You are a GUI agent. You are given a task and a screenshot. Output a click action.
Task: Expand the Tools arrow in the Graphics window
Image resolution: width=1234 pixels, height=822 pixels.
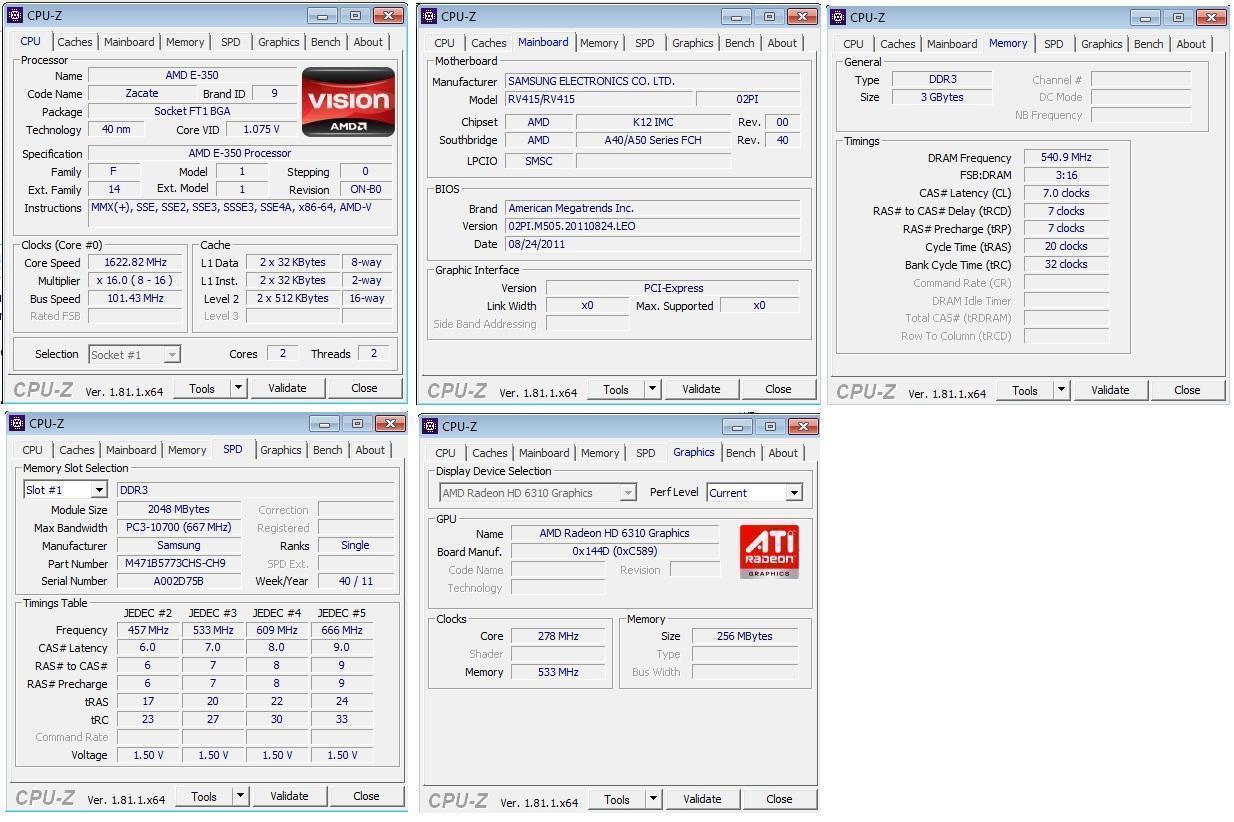(x=653, y=799)
